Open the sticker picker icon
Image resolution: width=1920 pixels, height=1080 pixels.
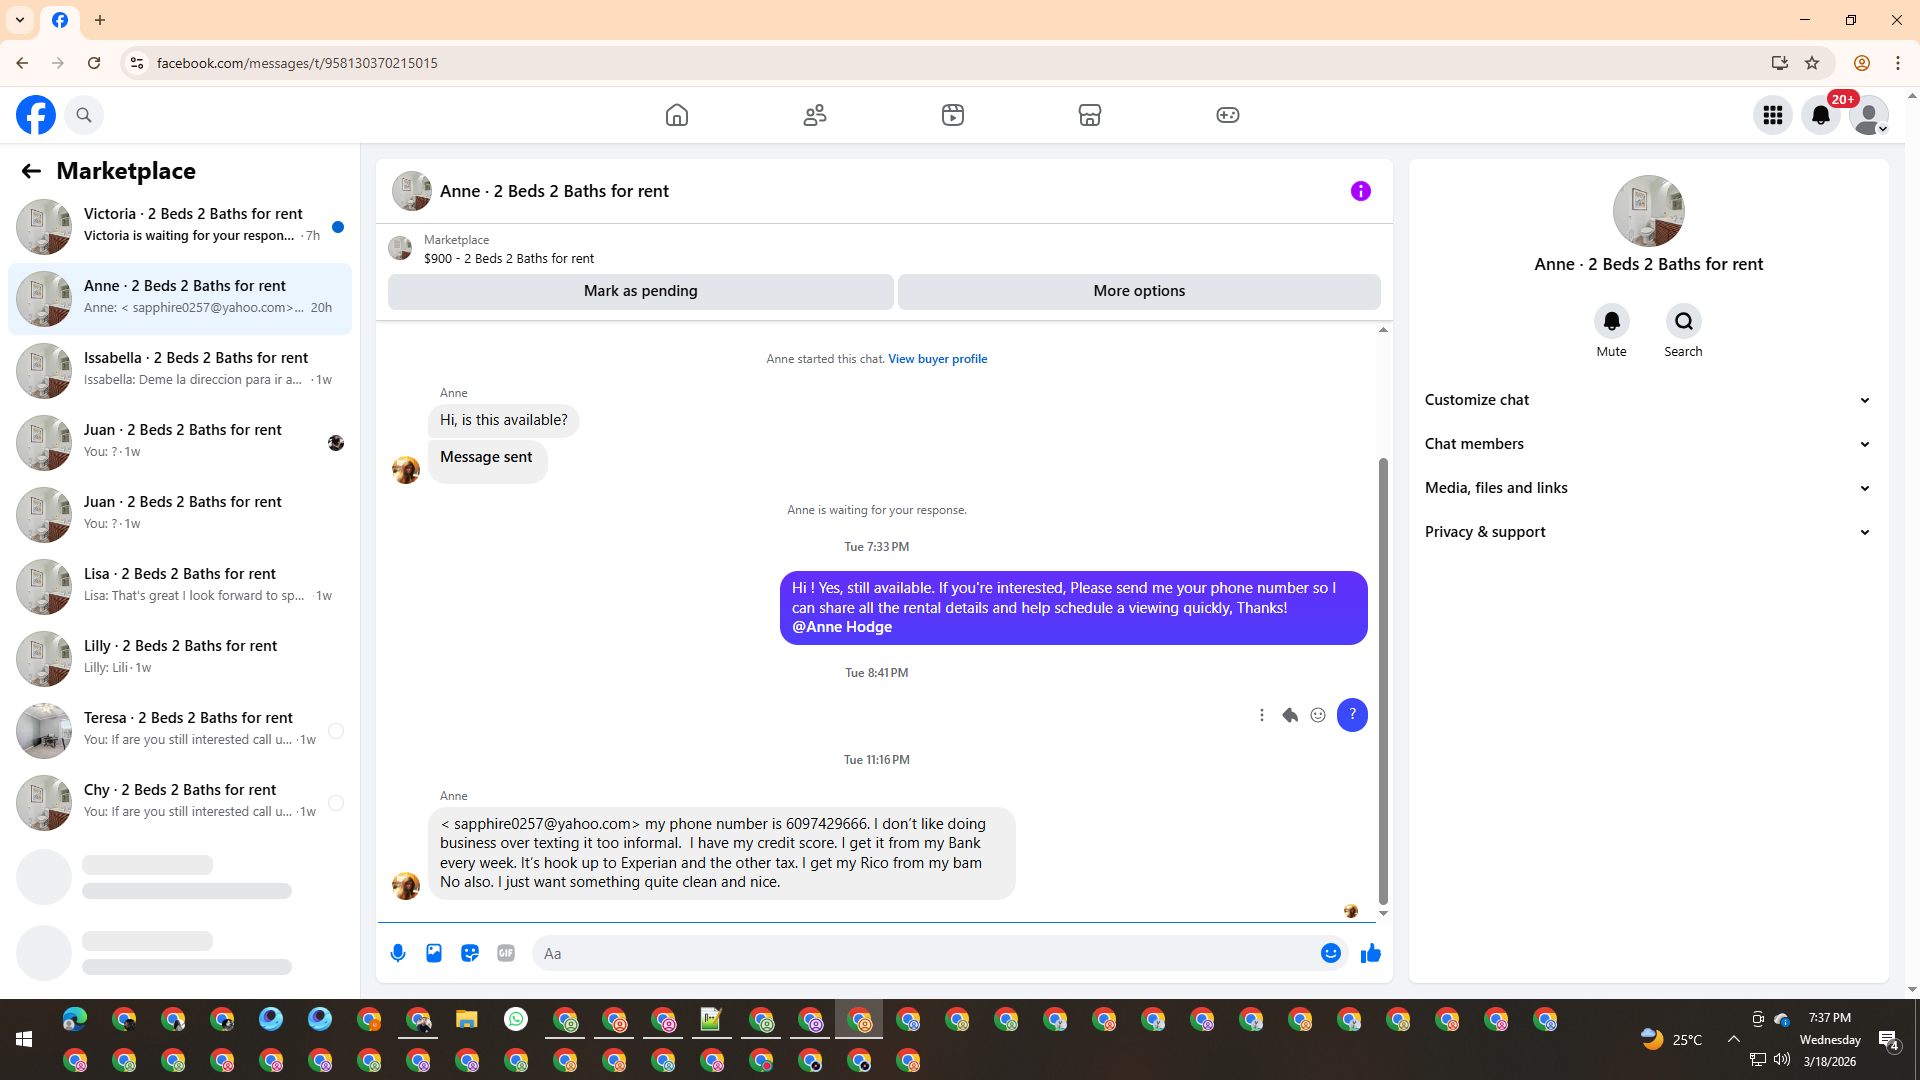[470, 953]
